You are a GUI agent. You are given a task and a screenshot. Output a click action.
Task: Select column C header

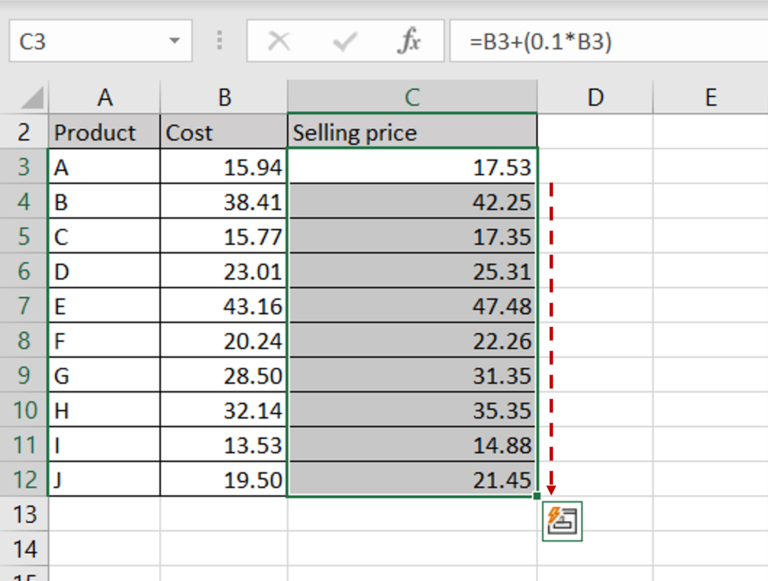coord(412,97)
